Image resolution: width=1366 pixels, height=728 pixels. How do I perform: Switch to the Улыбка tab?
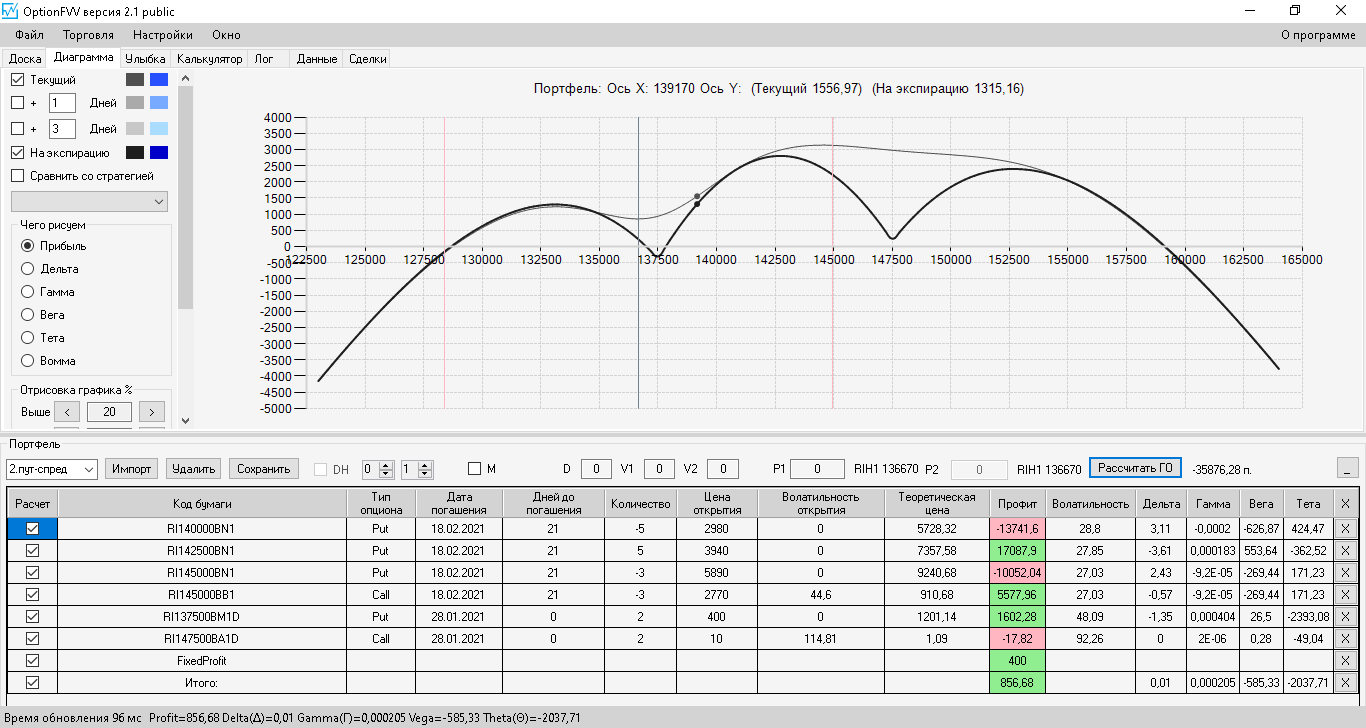click(x=145, y=59)
